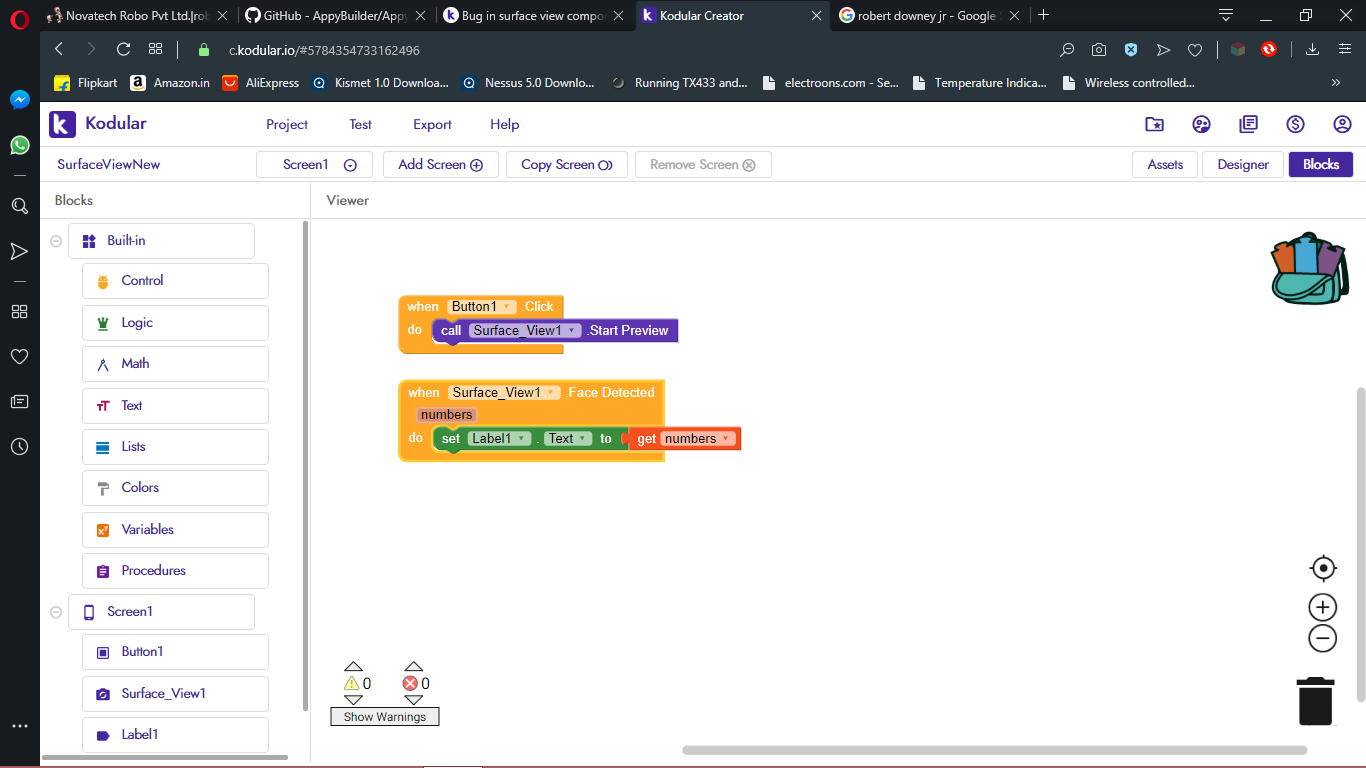Collapse the Screen1 component tree
Image resolution: width=1366 pixels, height=768 pixels.
[56, 612]
